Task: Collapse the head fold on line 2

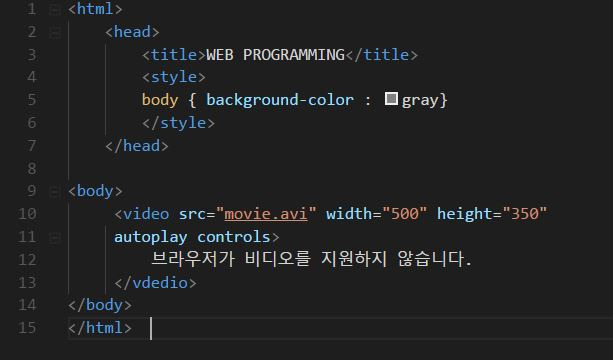Action: (x=55, y=32)
